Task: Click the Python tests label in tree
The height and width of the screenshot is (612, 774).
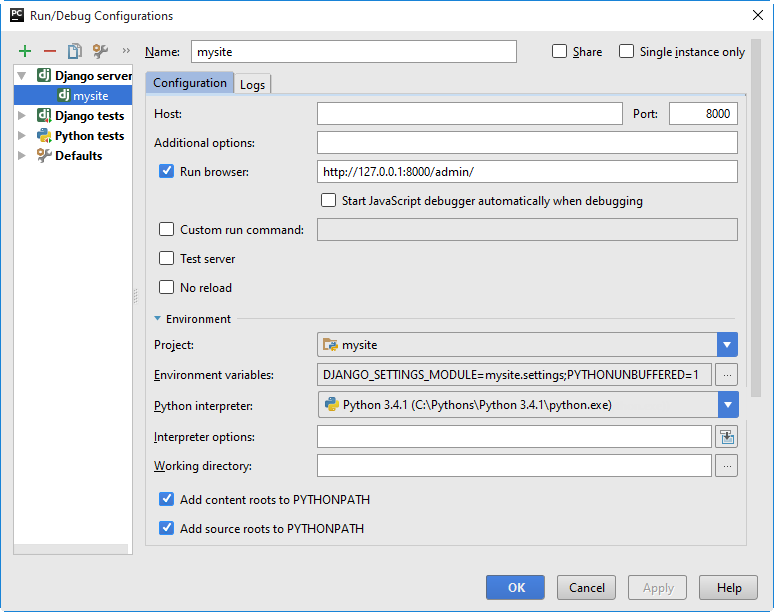Action: pos(89,136)
